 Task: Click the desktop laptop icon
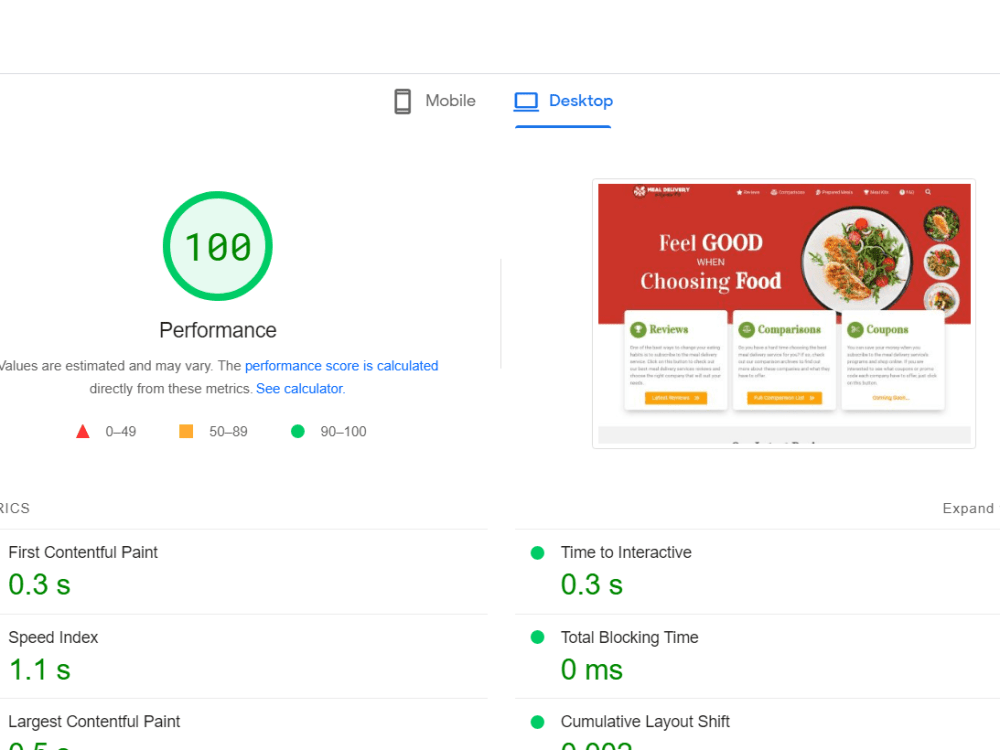pyautogui.click(x=526, y=101)
